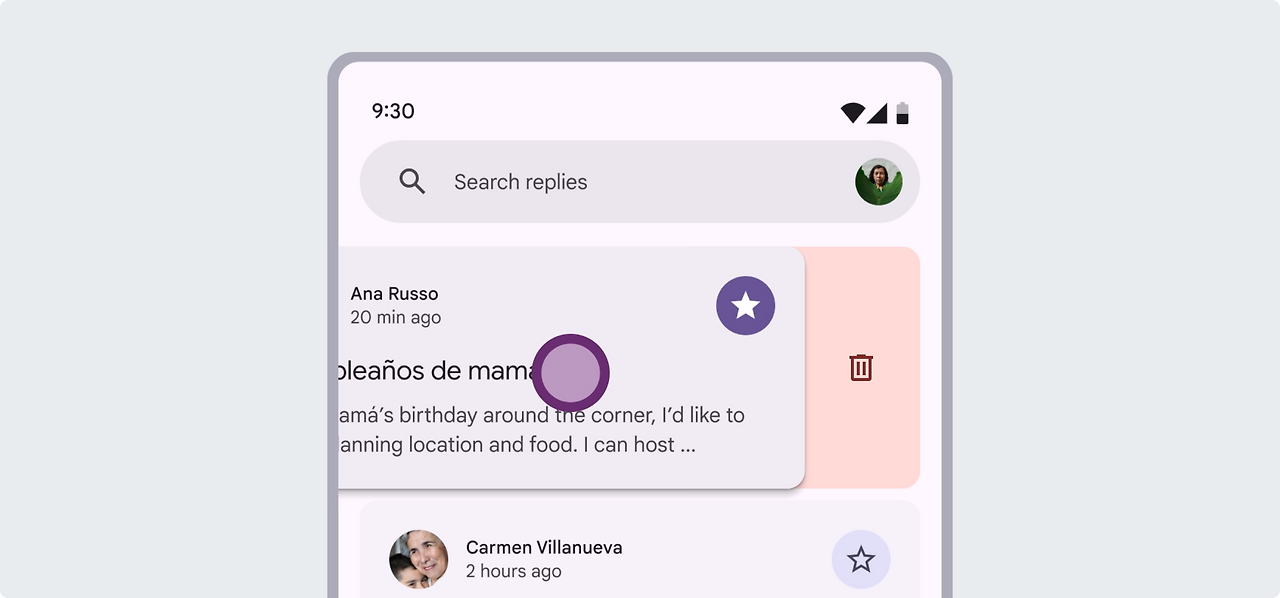
Task: Select the Ana Russo sender name
Action: [x=394, y=294]
